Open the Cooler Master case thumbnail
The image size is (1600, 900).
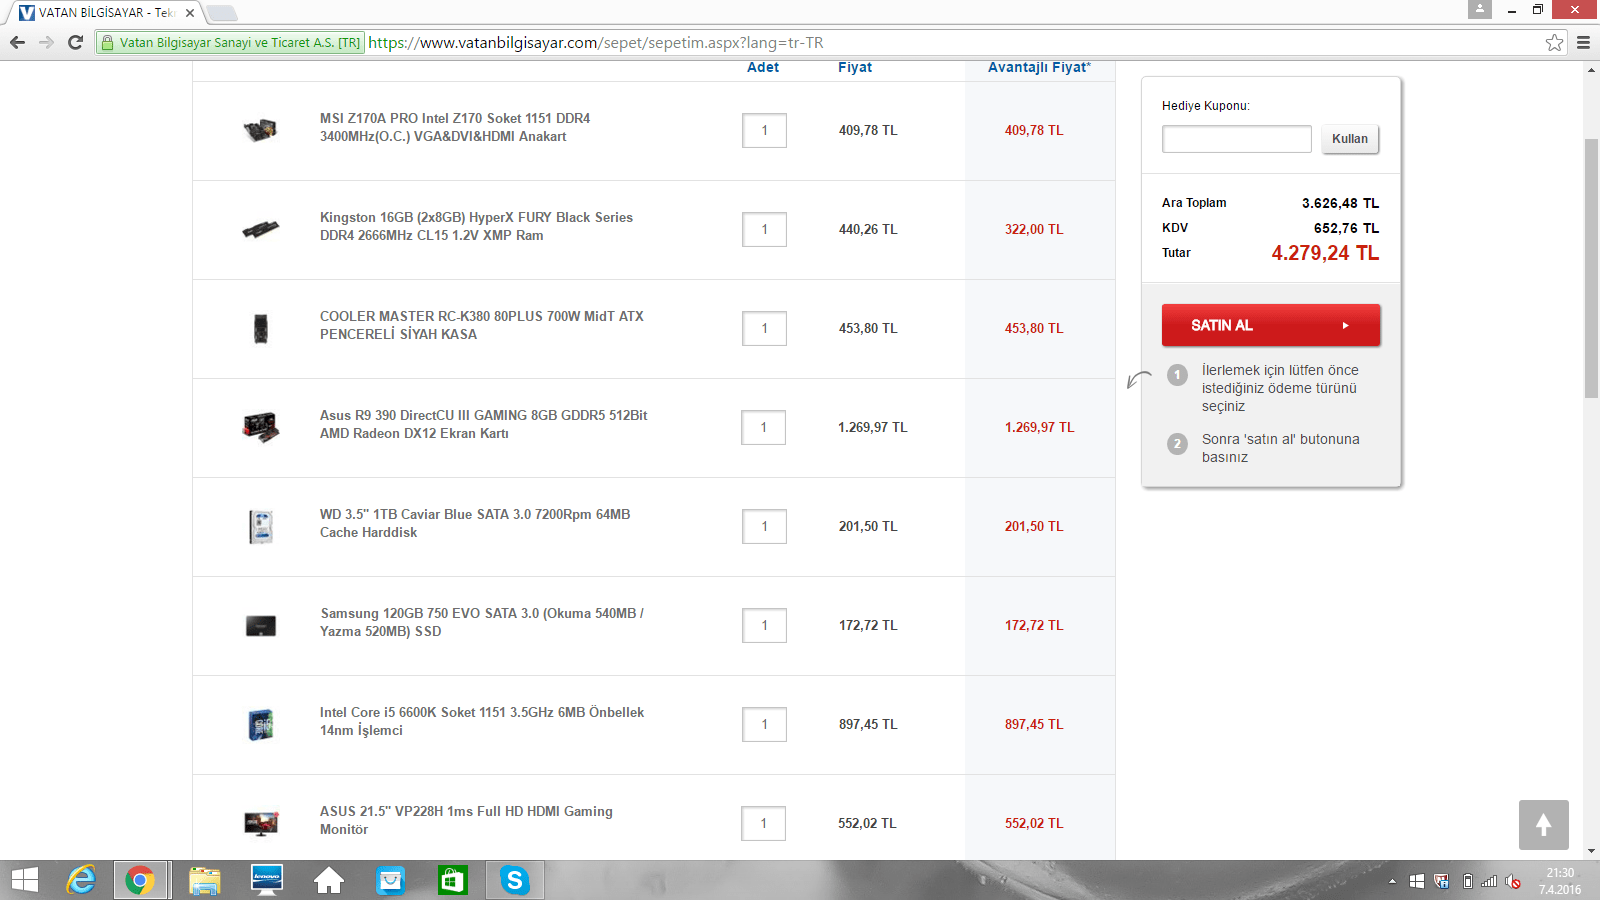(260, 328)
